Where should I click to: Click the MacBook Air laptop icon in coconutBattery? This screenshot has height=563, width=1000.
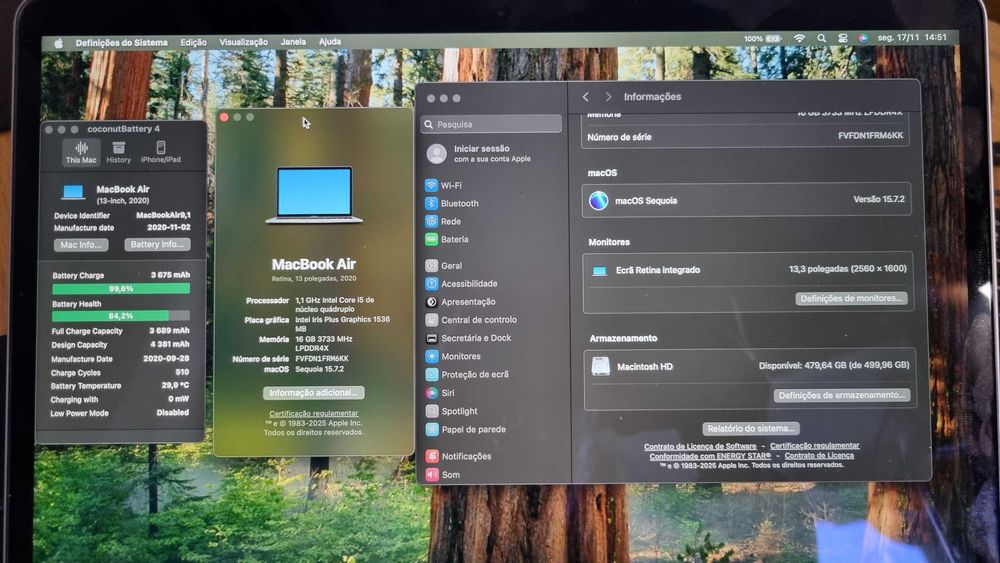coord(73,192)
